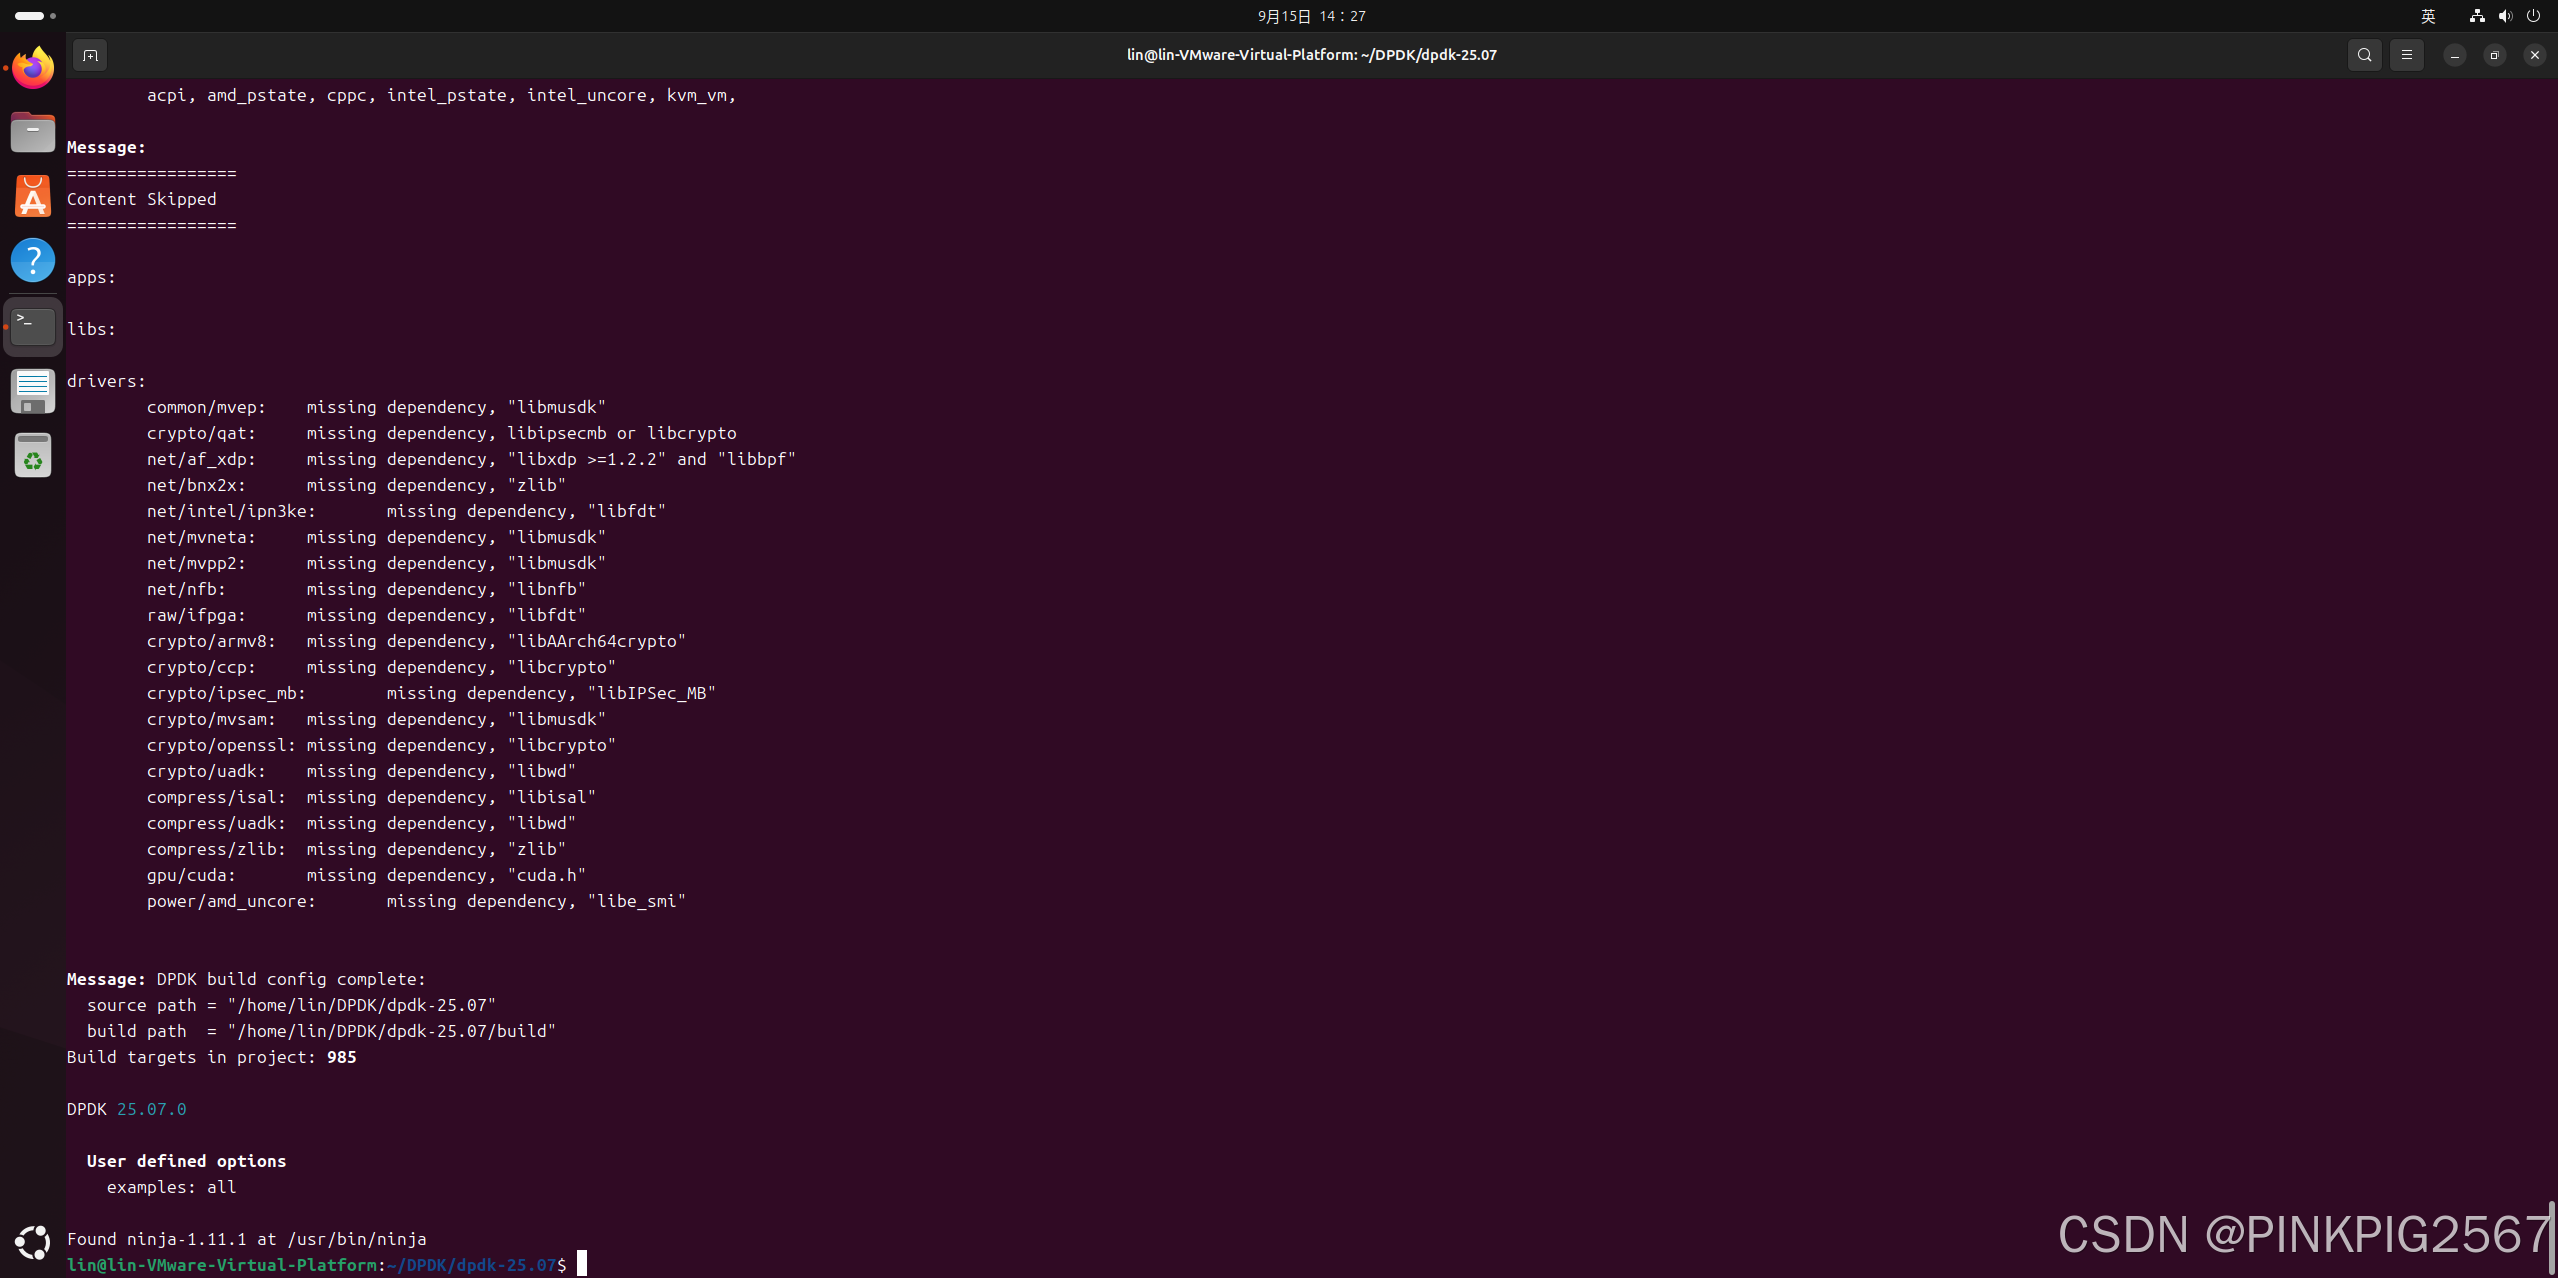Open the Disks utility from the dock
Screen dimensions: 2558x1278
[x=32, y=390]
